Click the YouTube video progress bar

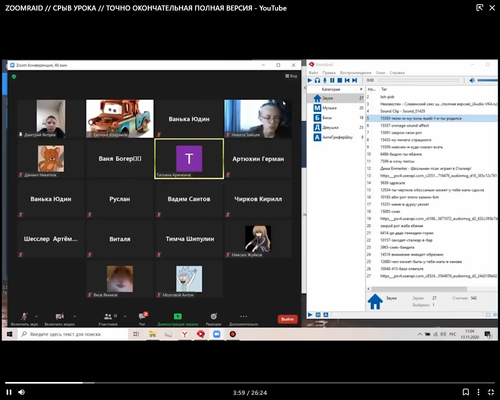250,383
